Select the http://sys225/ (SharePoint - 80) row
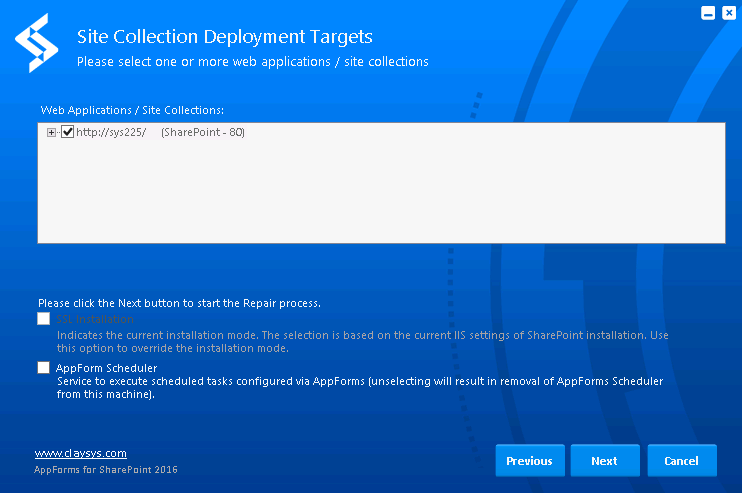This screenshot has width=742, height=493. pos(160,132)
